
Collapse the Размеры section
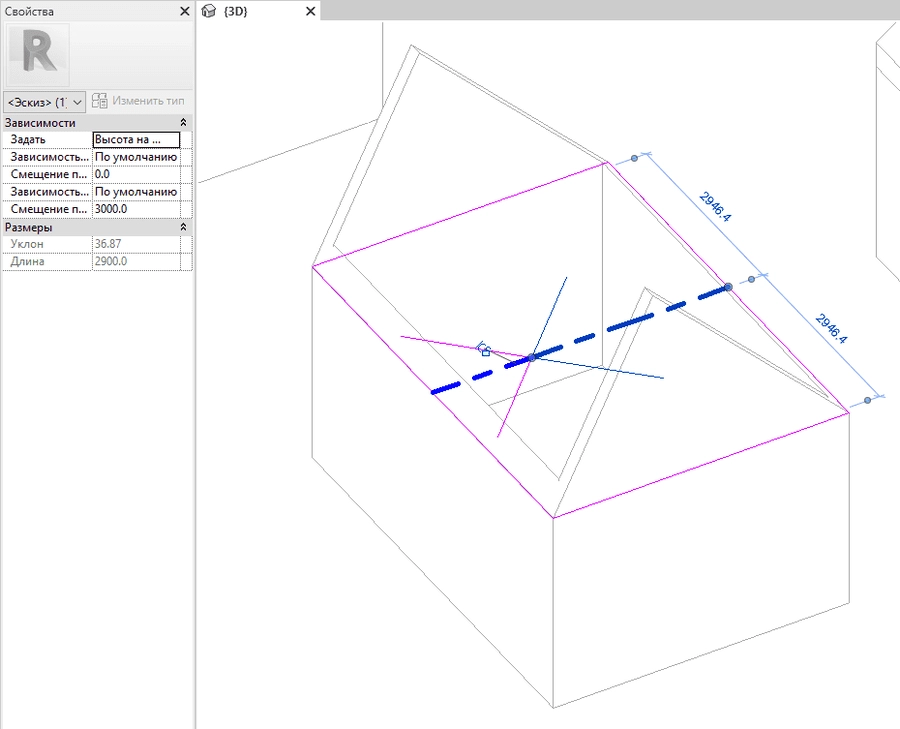(x=183, y=227)
